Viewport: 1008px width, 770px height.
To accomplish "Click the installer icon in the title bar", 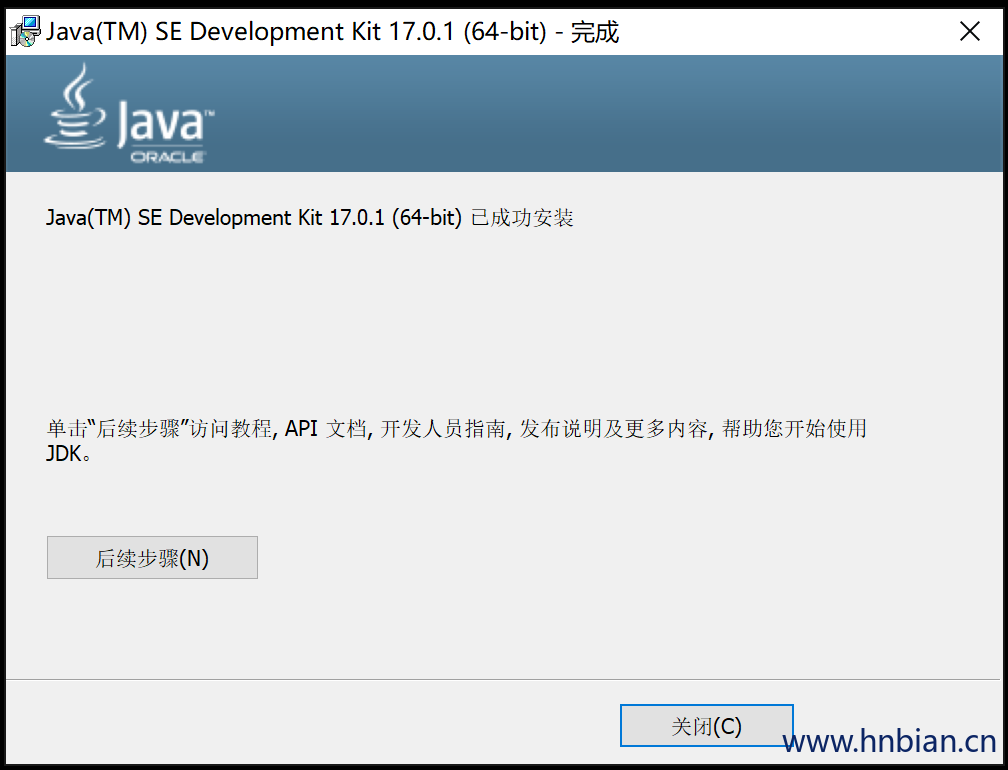I will coord(26,31).
